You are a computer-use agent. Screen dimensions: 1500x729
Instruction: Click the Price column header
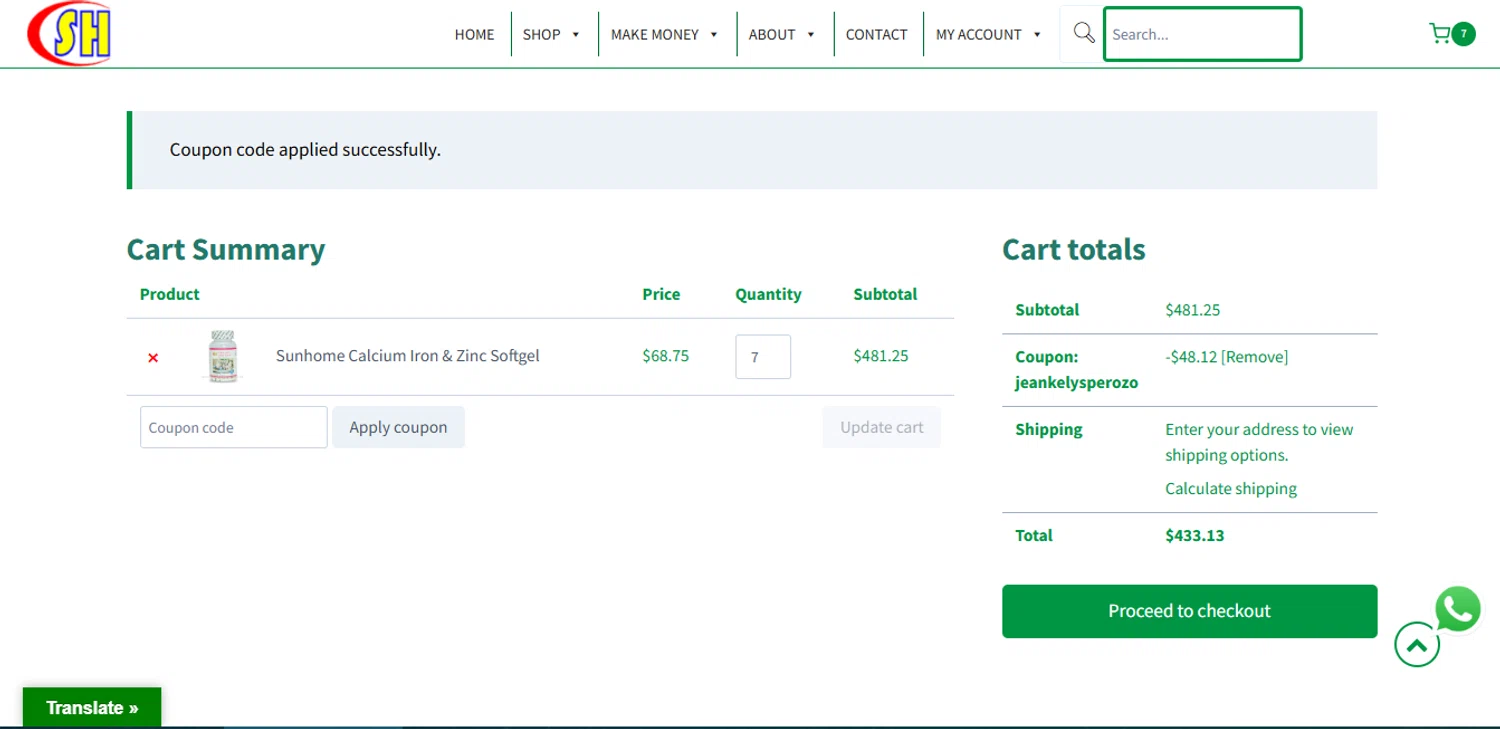click(661, 294)
